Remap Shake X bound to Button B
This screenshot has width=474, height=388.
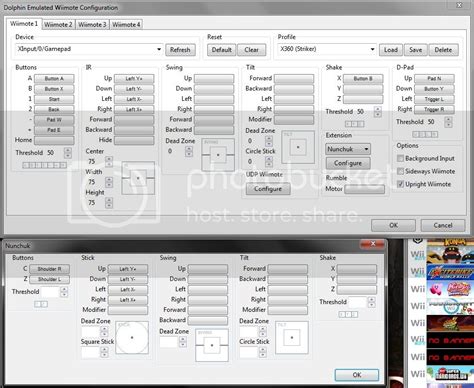coord(363,79)
